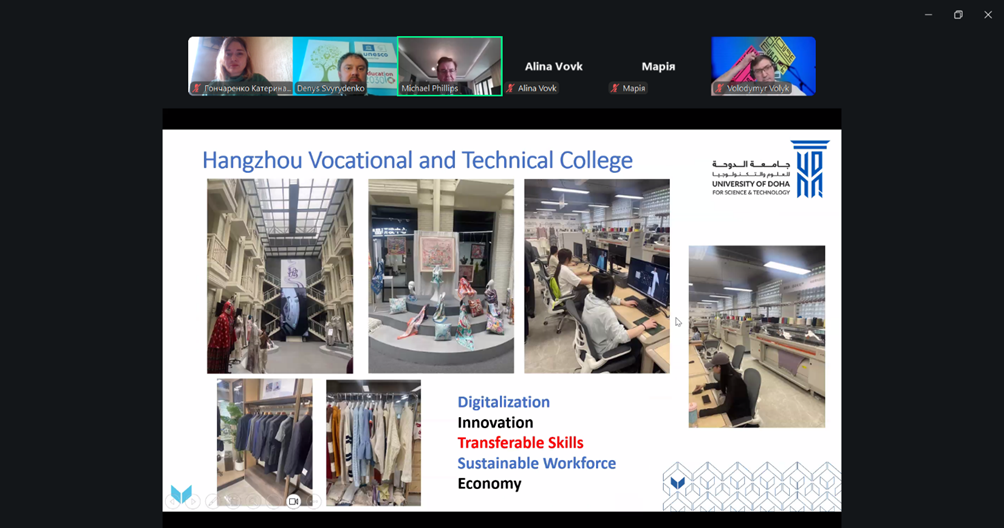Image resolution: width=1004 pixels, height=528 pixels.
Task: Click the students at computers photo
Action: point(597,276)
